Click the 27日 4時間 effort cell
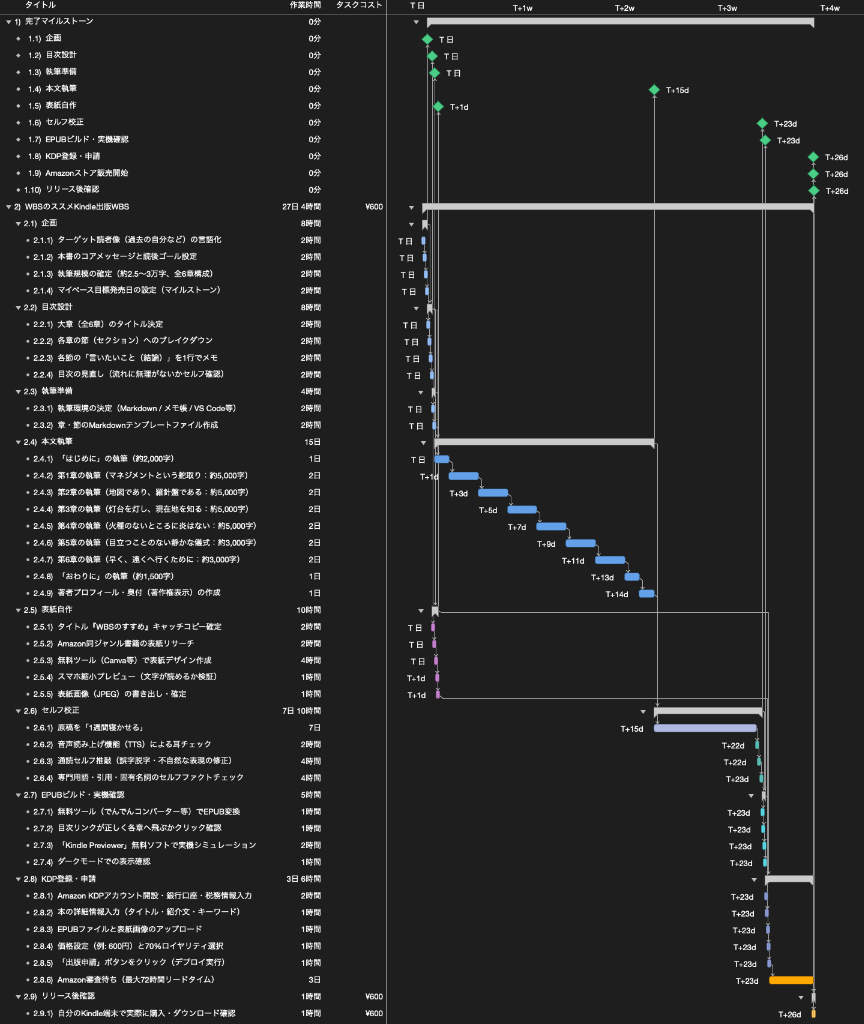 tap(302, 207)
